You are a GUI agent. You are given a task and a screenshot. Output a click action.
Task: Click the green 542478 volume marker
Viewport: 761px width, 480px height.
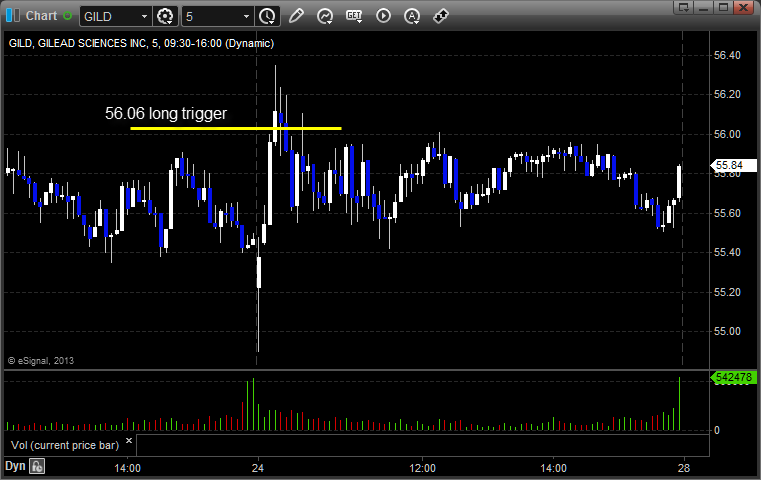pos(733,377)
